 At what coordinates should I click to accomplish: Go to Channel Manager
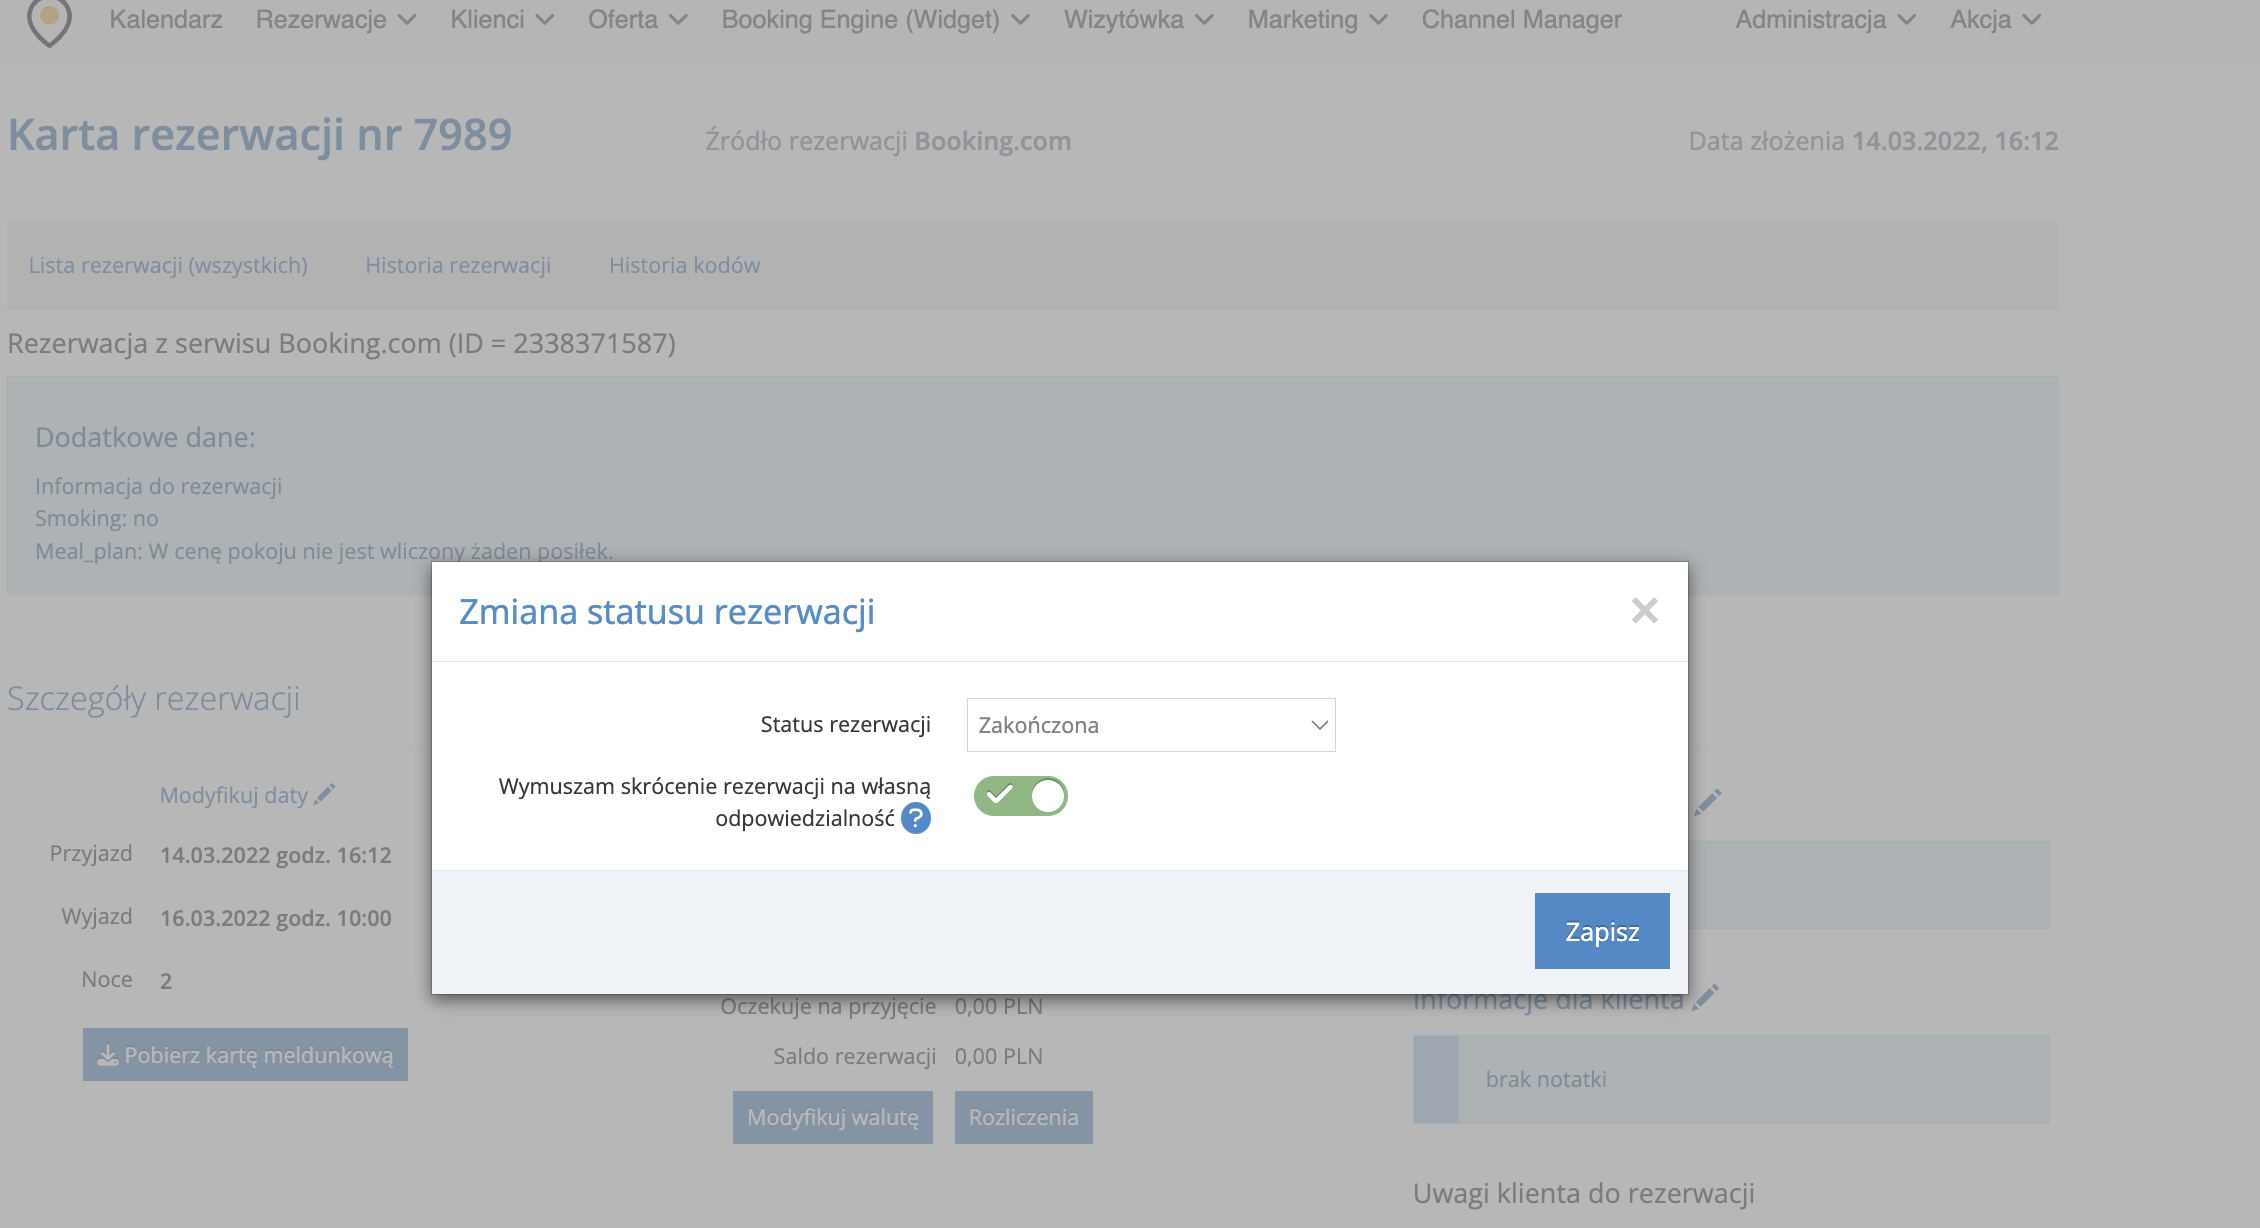click(1521, 20)
